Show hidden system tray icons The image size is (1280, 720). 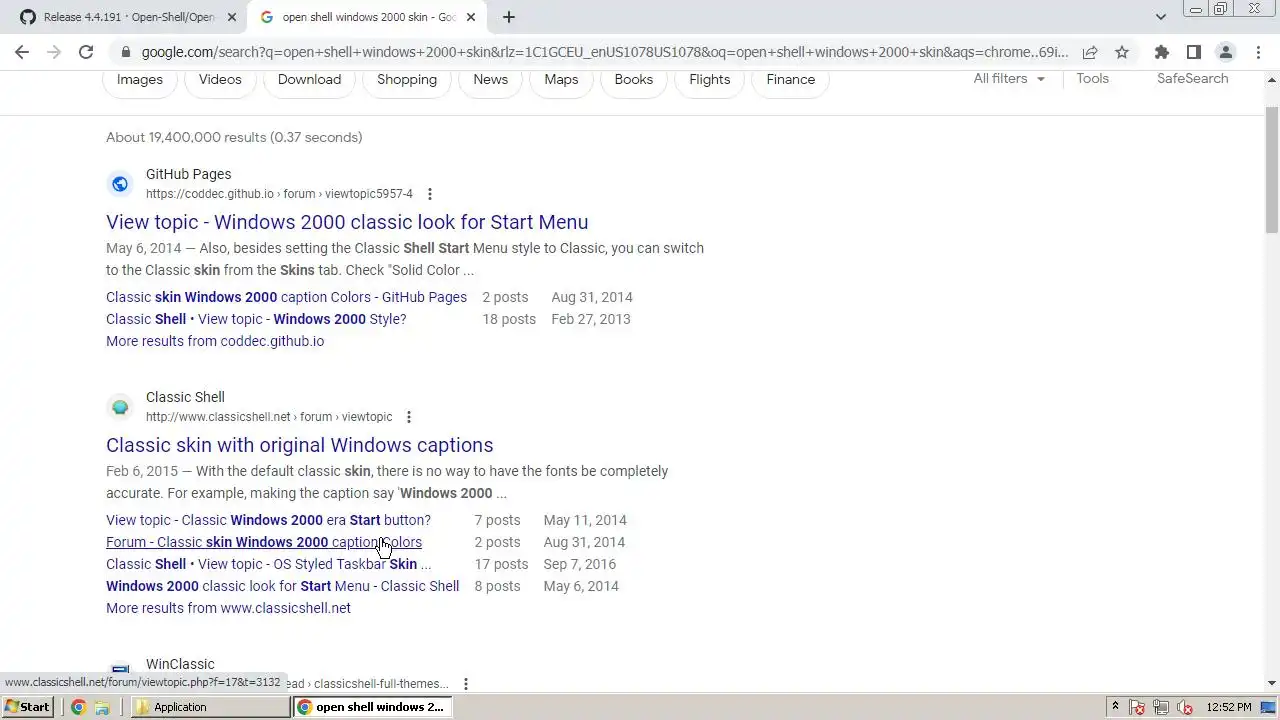1116,707
